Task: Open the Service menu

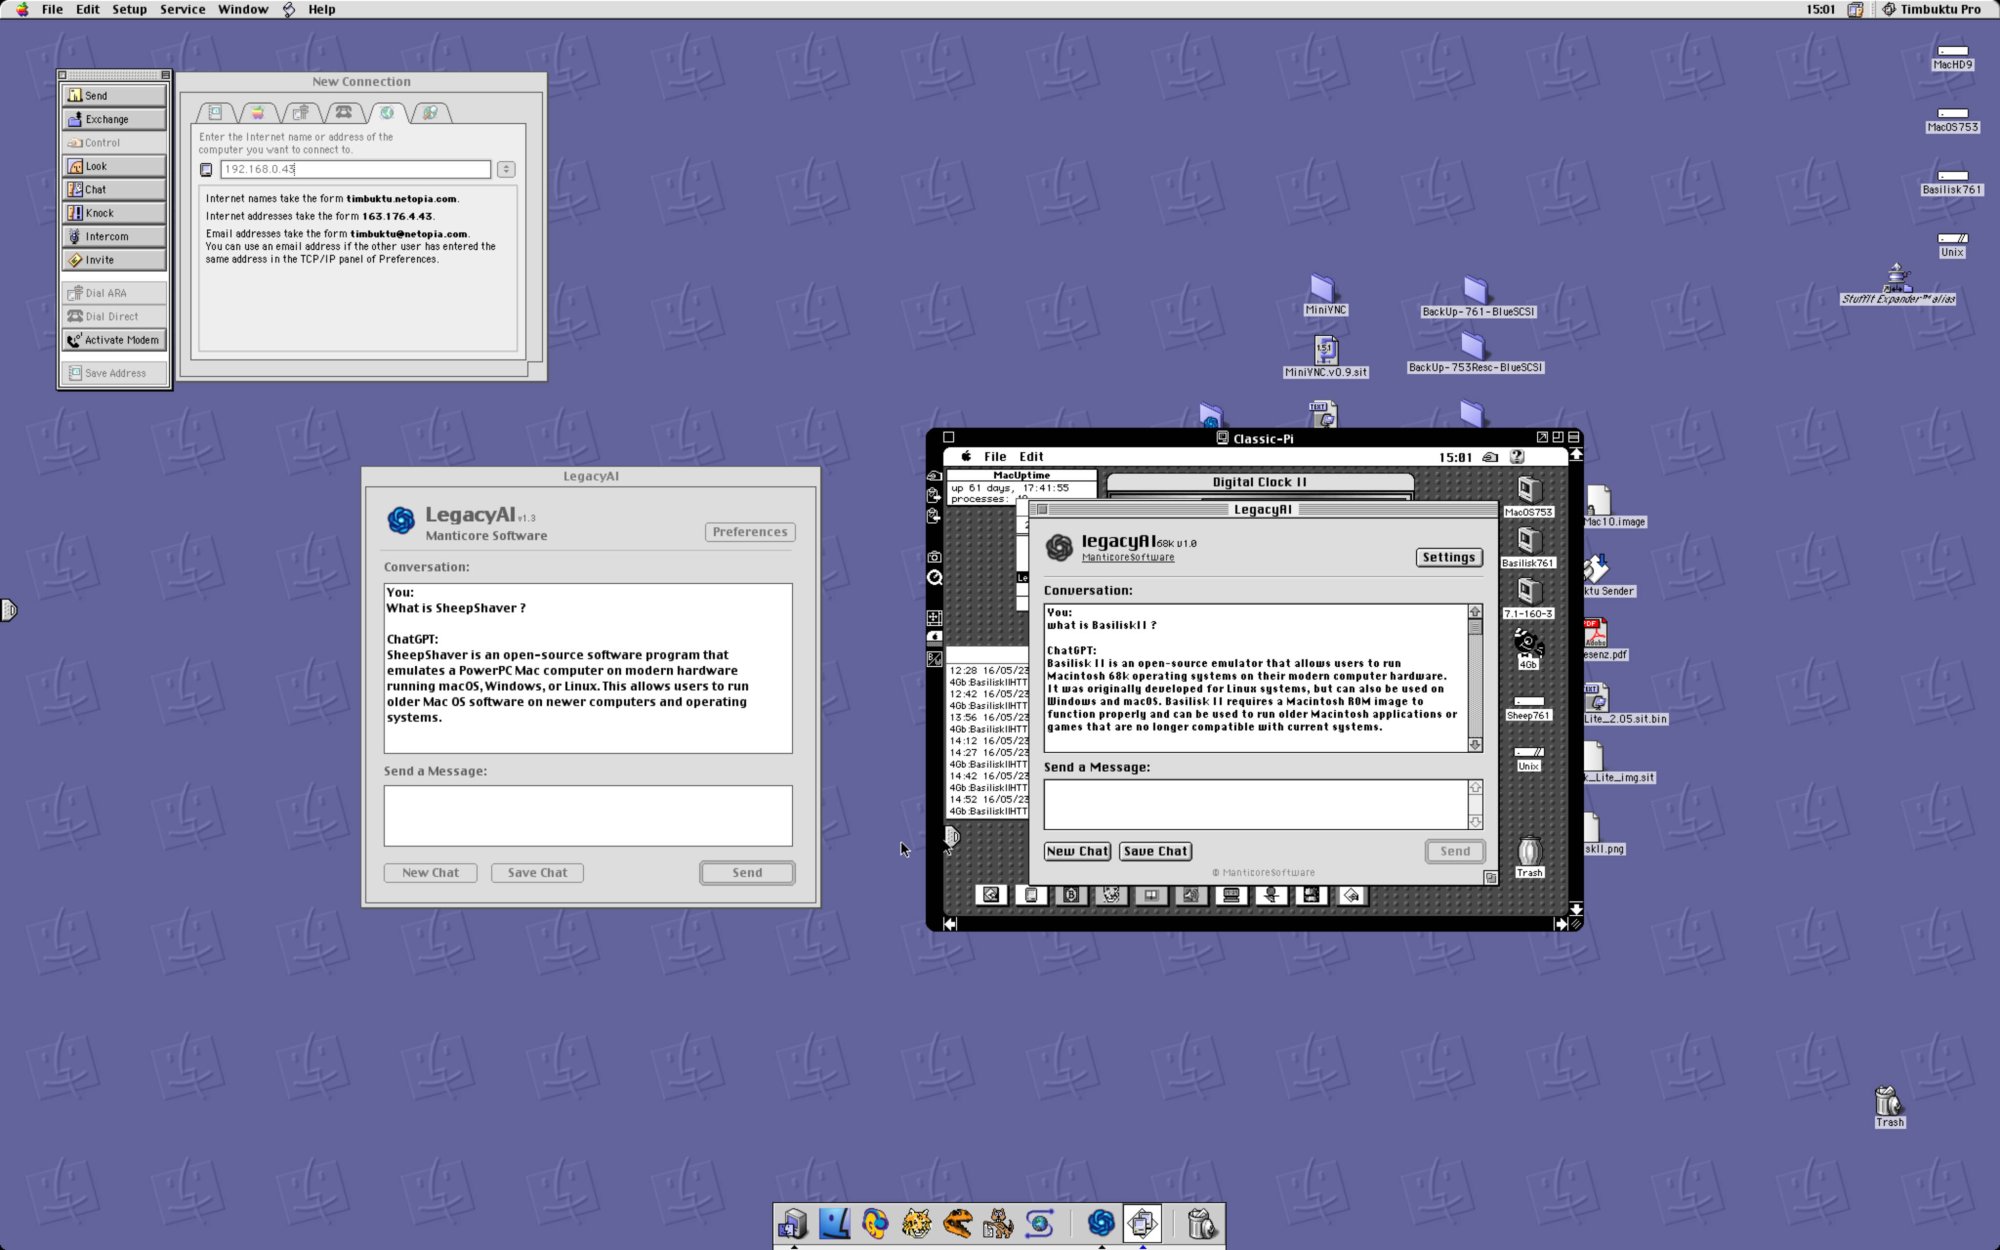Action: [182, 9]
